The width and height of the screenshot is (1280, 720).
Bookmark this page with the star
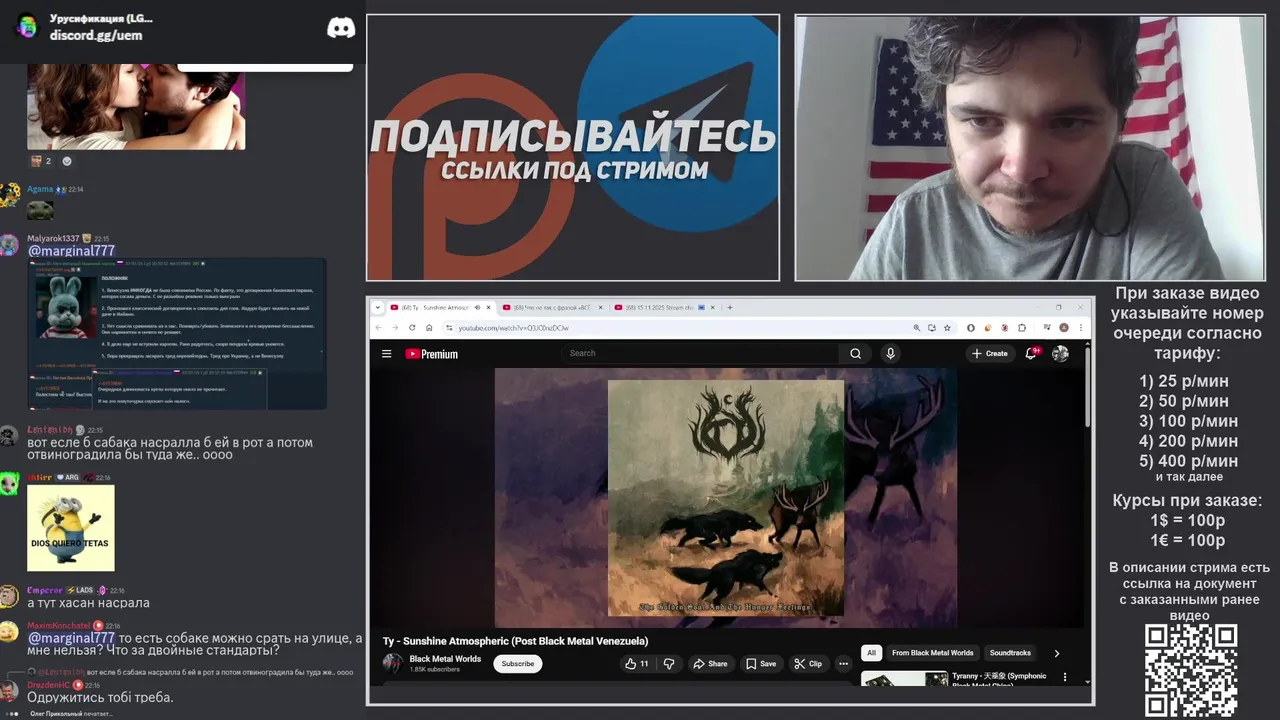pos(947,327)
